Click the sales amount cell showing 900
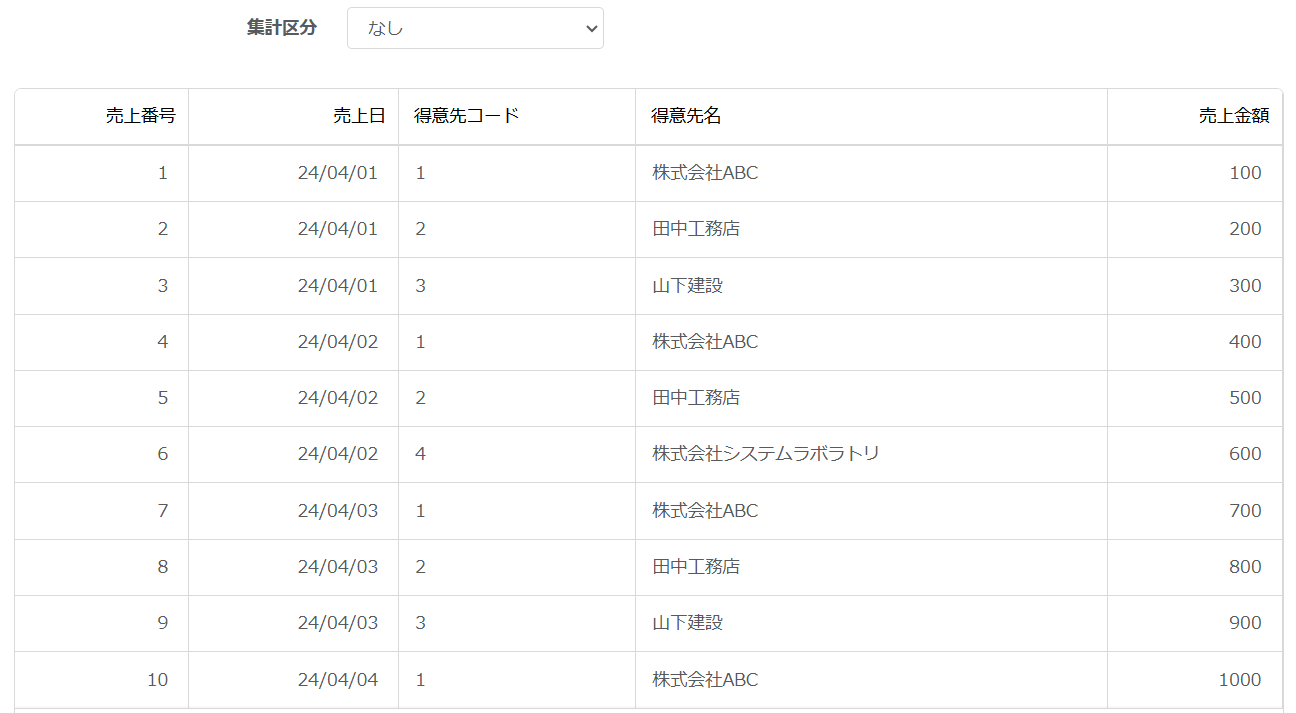This screenshot has height=713, width=1296. pyautogui.click(x=1194, y=623)
